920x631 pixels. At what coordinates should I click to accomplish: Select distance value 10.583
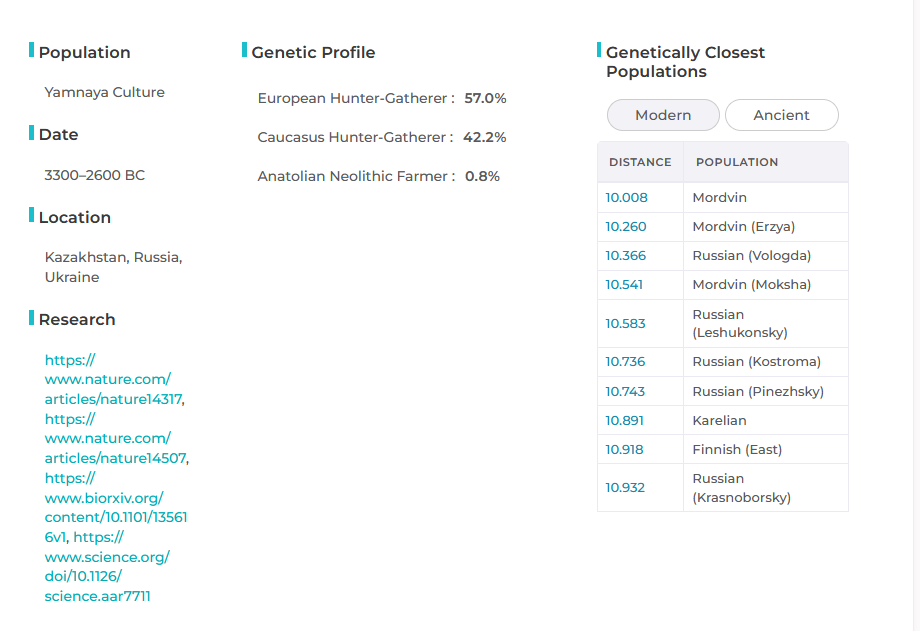click(x=626, y=324)
